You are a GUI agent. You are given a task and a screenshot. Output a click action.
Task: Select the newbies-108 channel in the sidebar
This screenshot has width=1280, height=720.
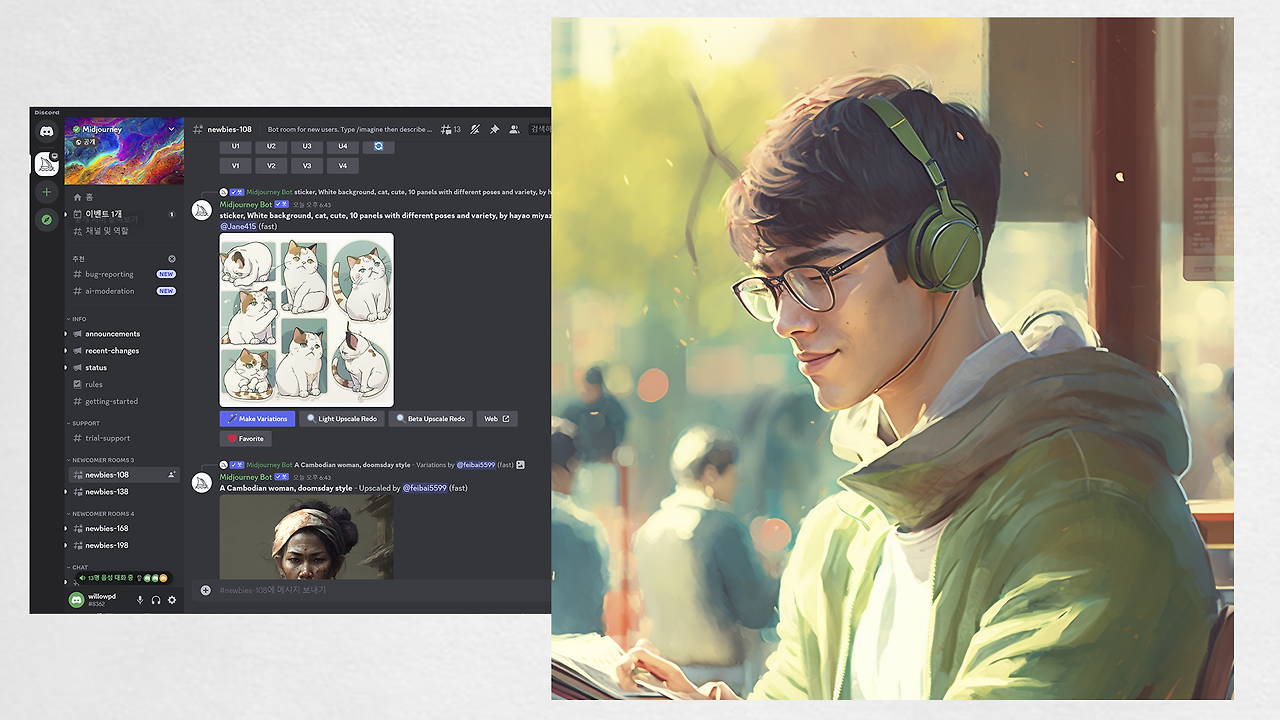coord(124,475)
